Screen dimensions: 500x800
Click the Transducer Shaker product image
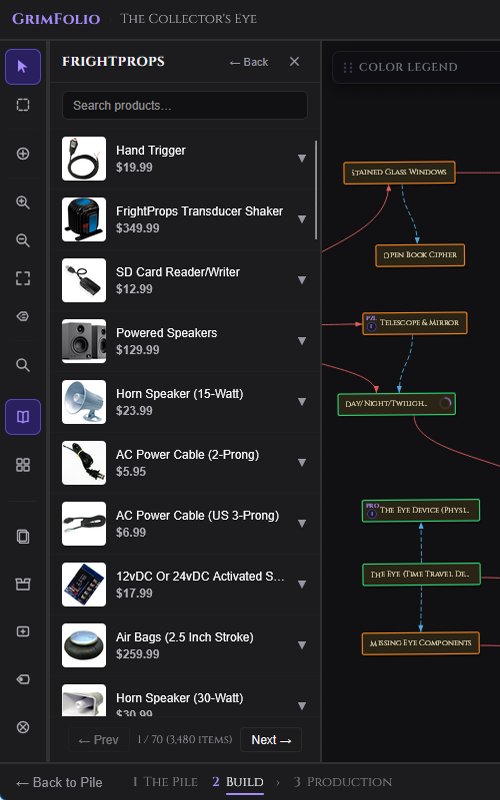coord(84,219)
